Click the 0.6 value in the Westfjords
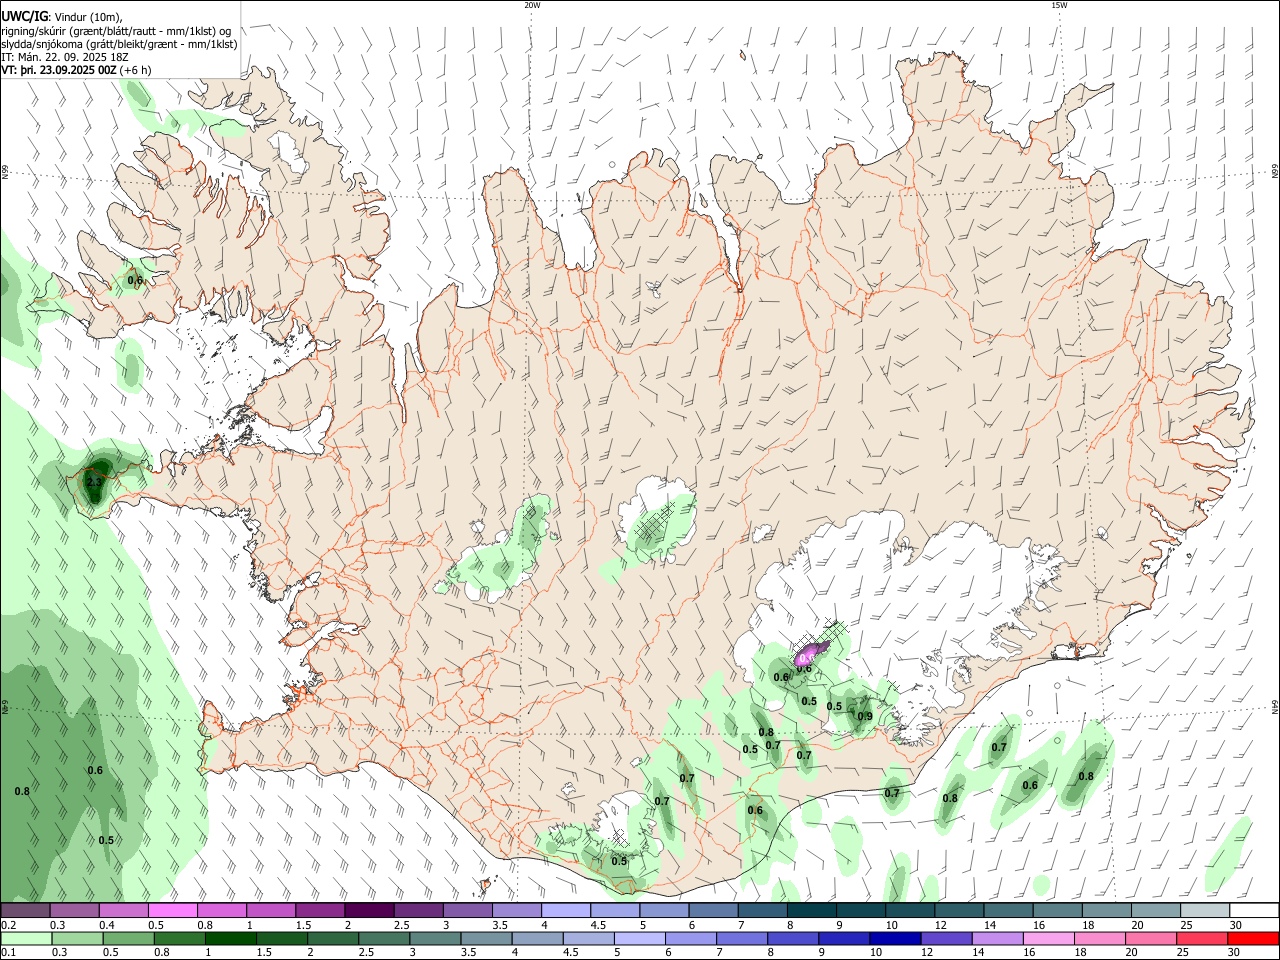1280x960 pixels. [135, 281]
